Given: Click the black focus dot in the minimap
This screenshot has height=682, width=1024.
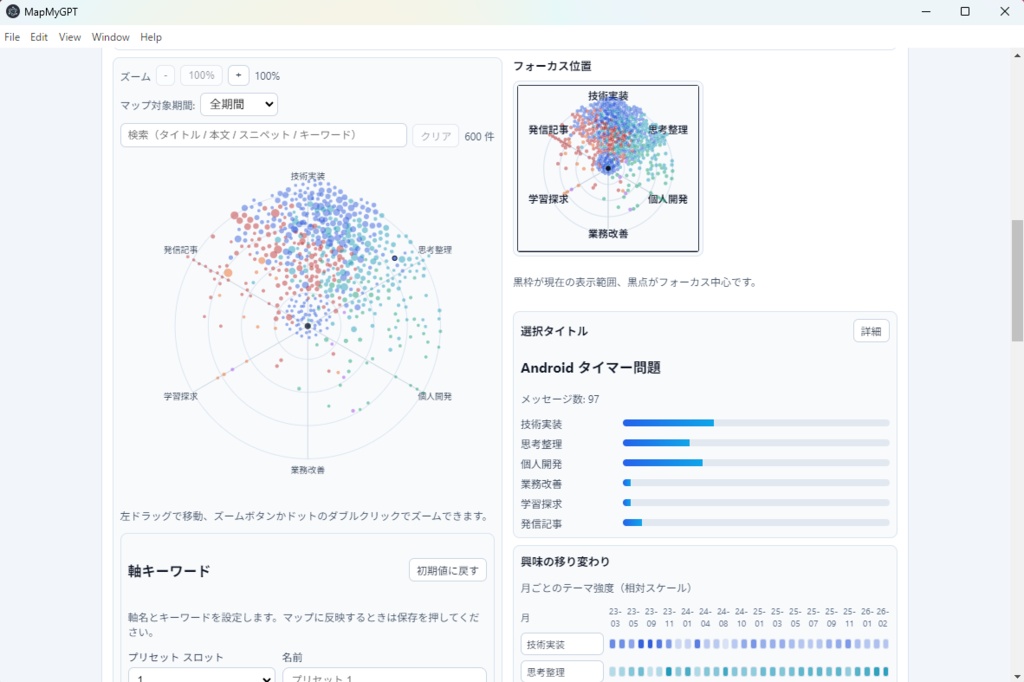Looking at the screenshot, I should (607, 168).
